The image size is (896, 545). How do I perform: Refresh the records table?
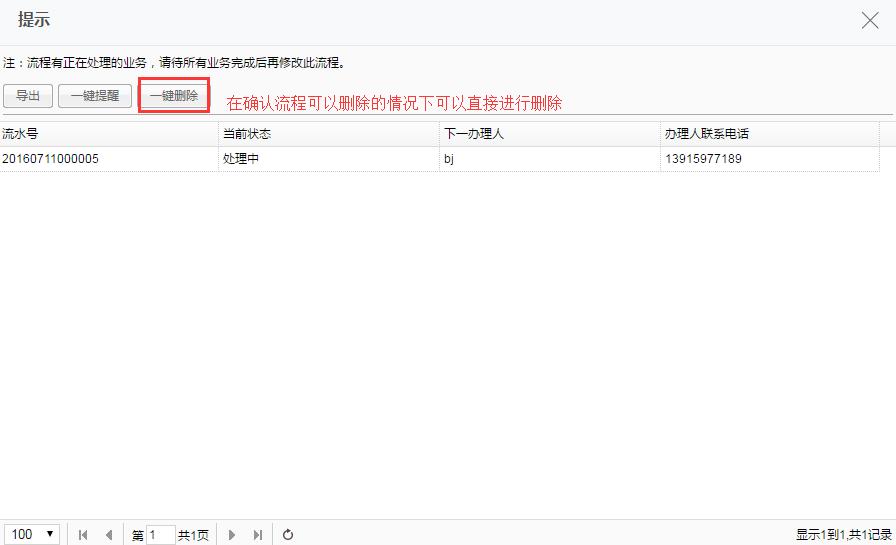click(288, 535)
